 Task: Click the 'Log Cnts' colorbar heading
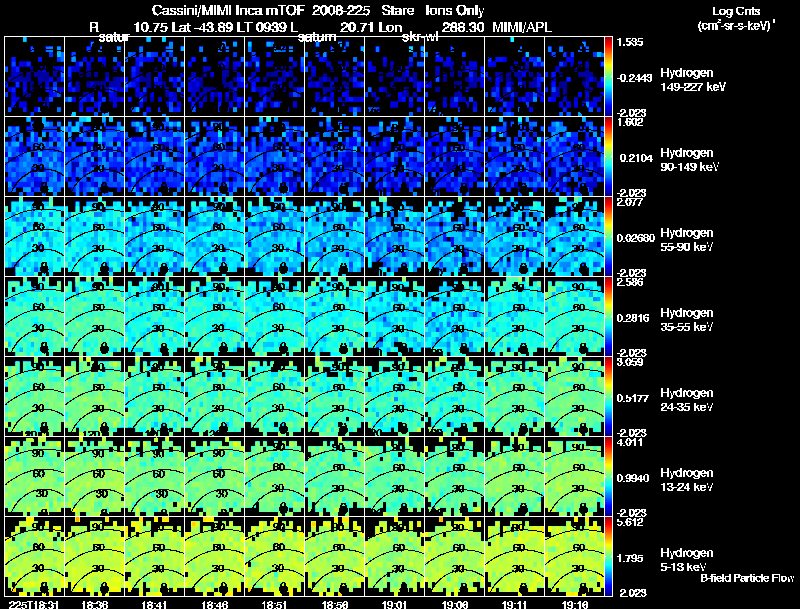click(736, 11)
